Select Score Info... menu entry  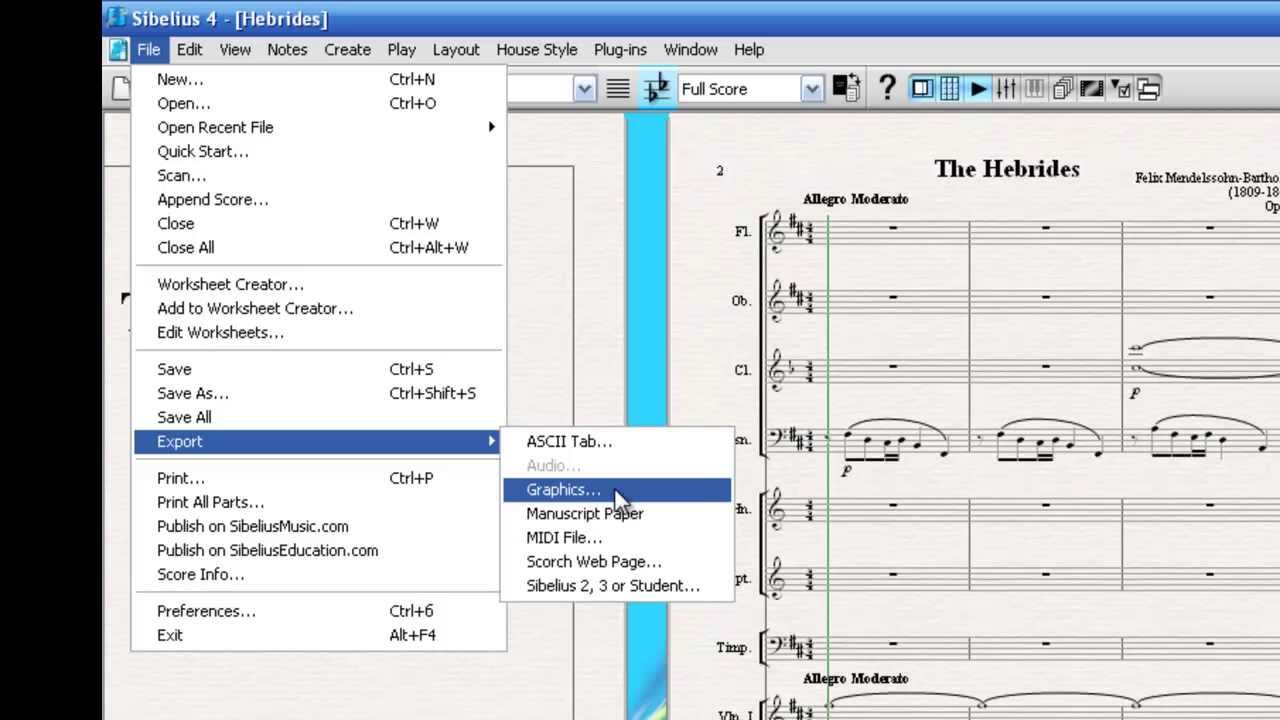(x=319, y=574)
